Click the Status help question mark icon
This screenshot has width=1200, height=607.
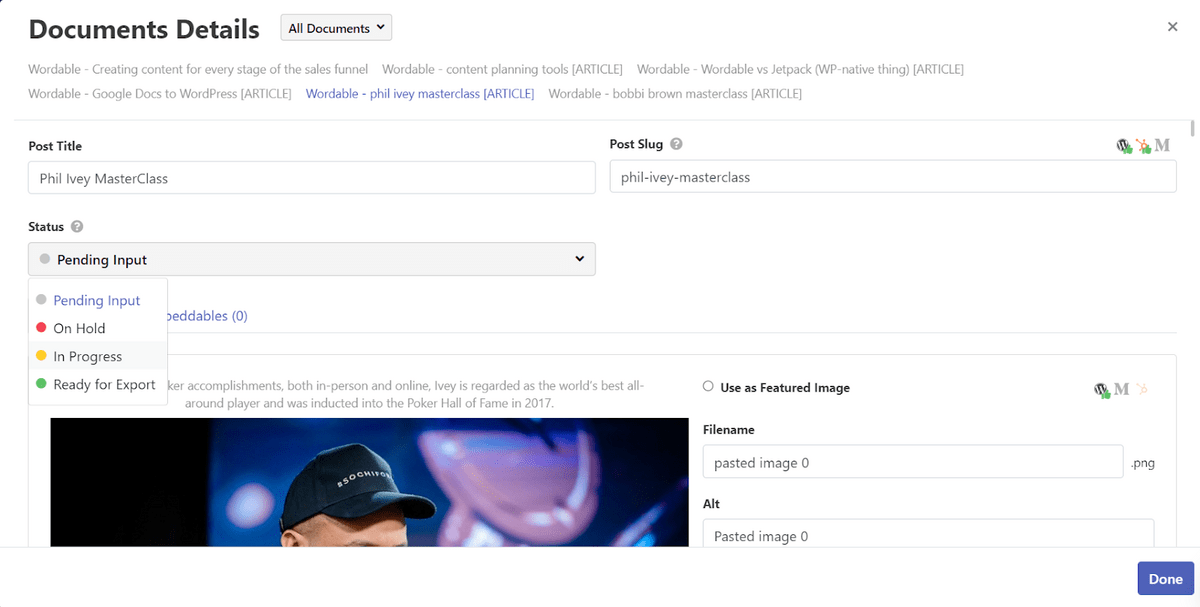pyautogui.click(x=76, y=226)
